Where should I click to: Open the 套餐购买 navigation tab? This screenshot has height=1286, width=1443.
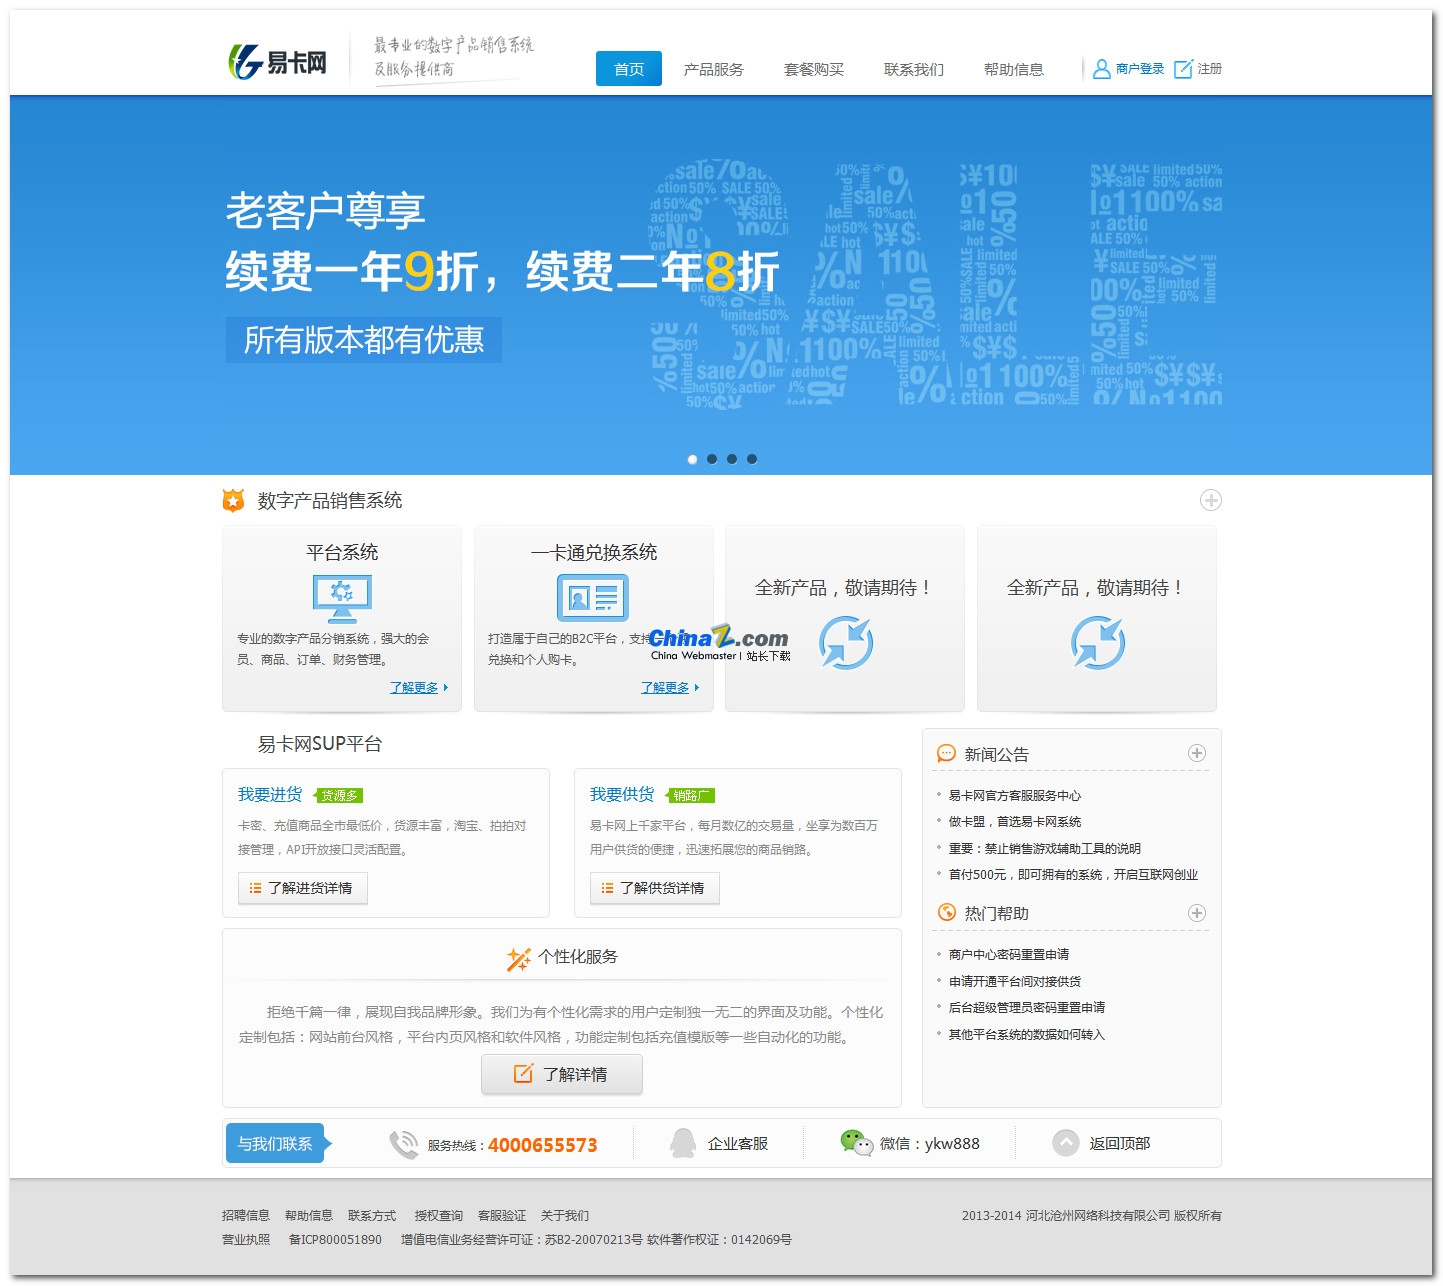pyautogui.click(x=814, y=69)
